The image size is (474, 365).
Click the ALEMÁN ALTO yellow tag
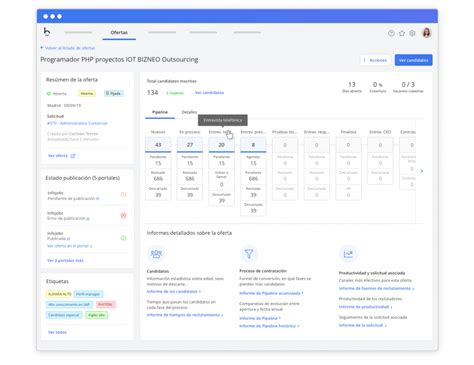tap(59, 294)
